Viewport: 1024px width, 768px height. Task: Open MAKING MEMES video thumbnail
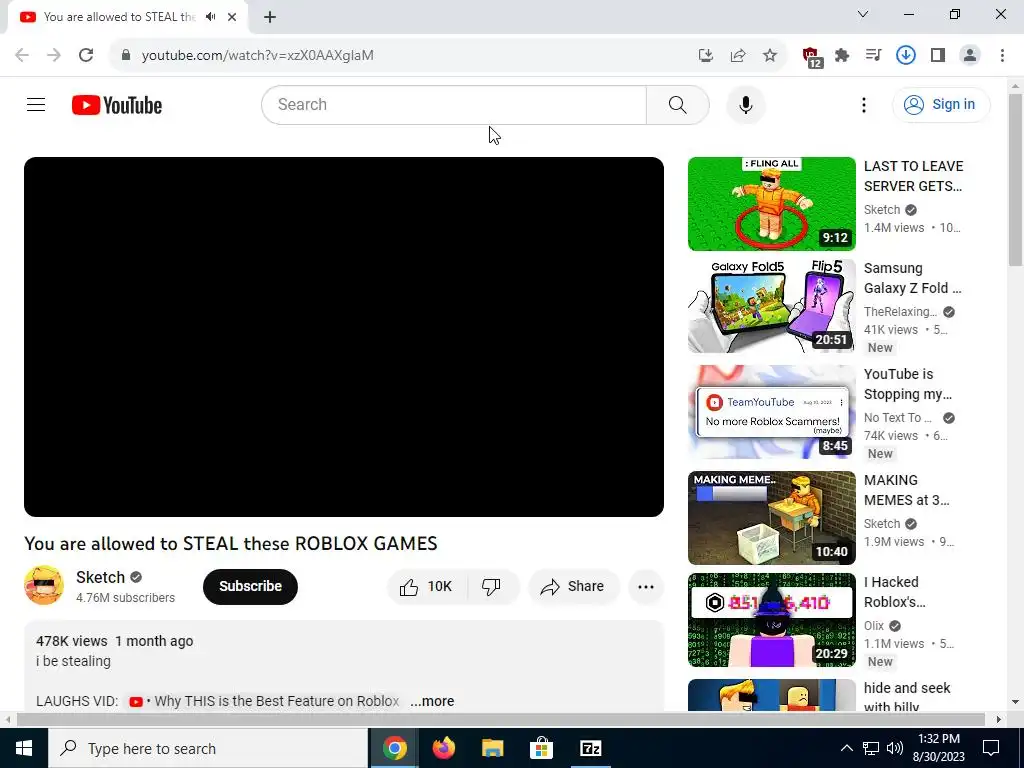(771, 517)
